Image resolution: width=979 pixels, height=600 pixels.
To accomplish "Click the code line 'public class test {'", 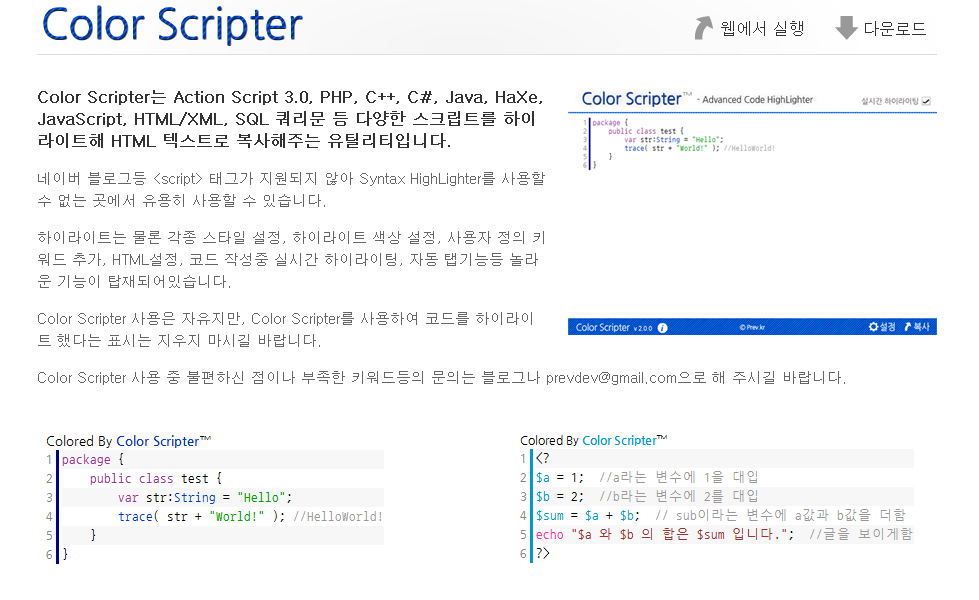I will [155, 478].
